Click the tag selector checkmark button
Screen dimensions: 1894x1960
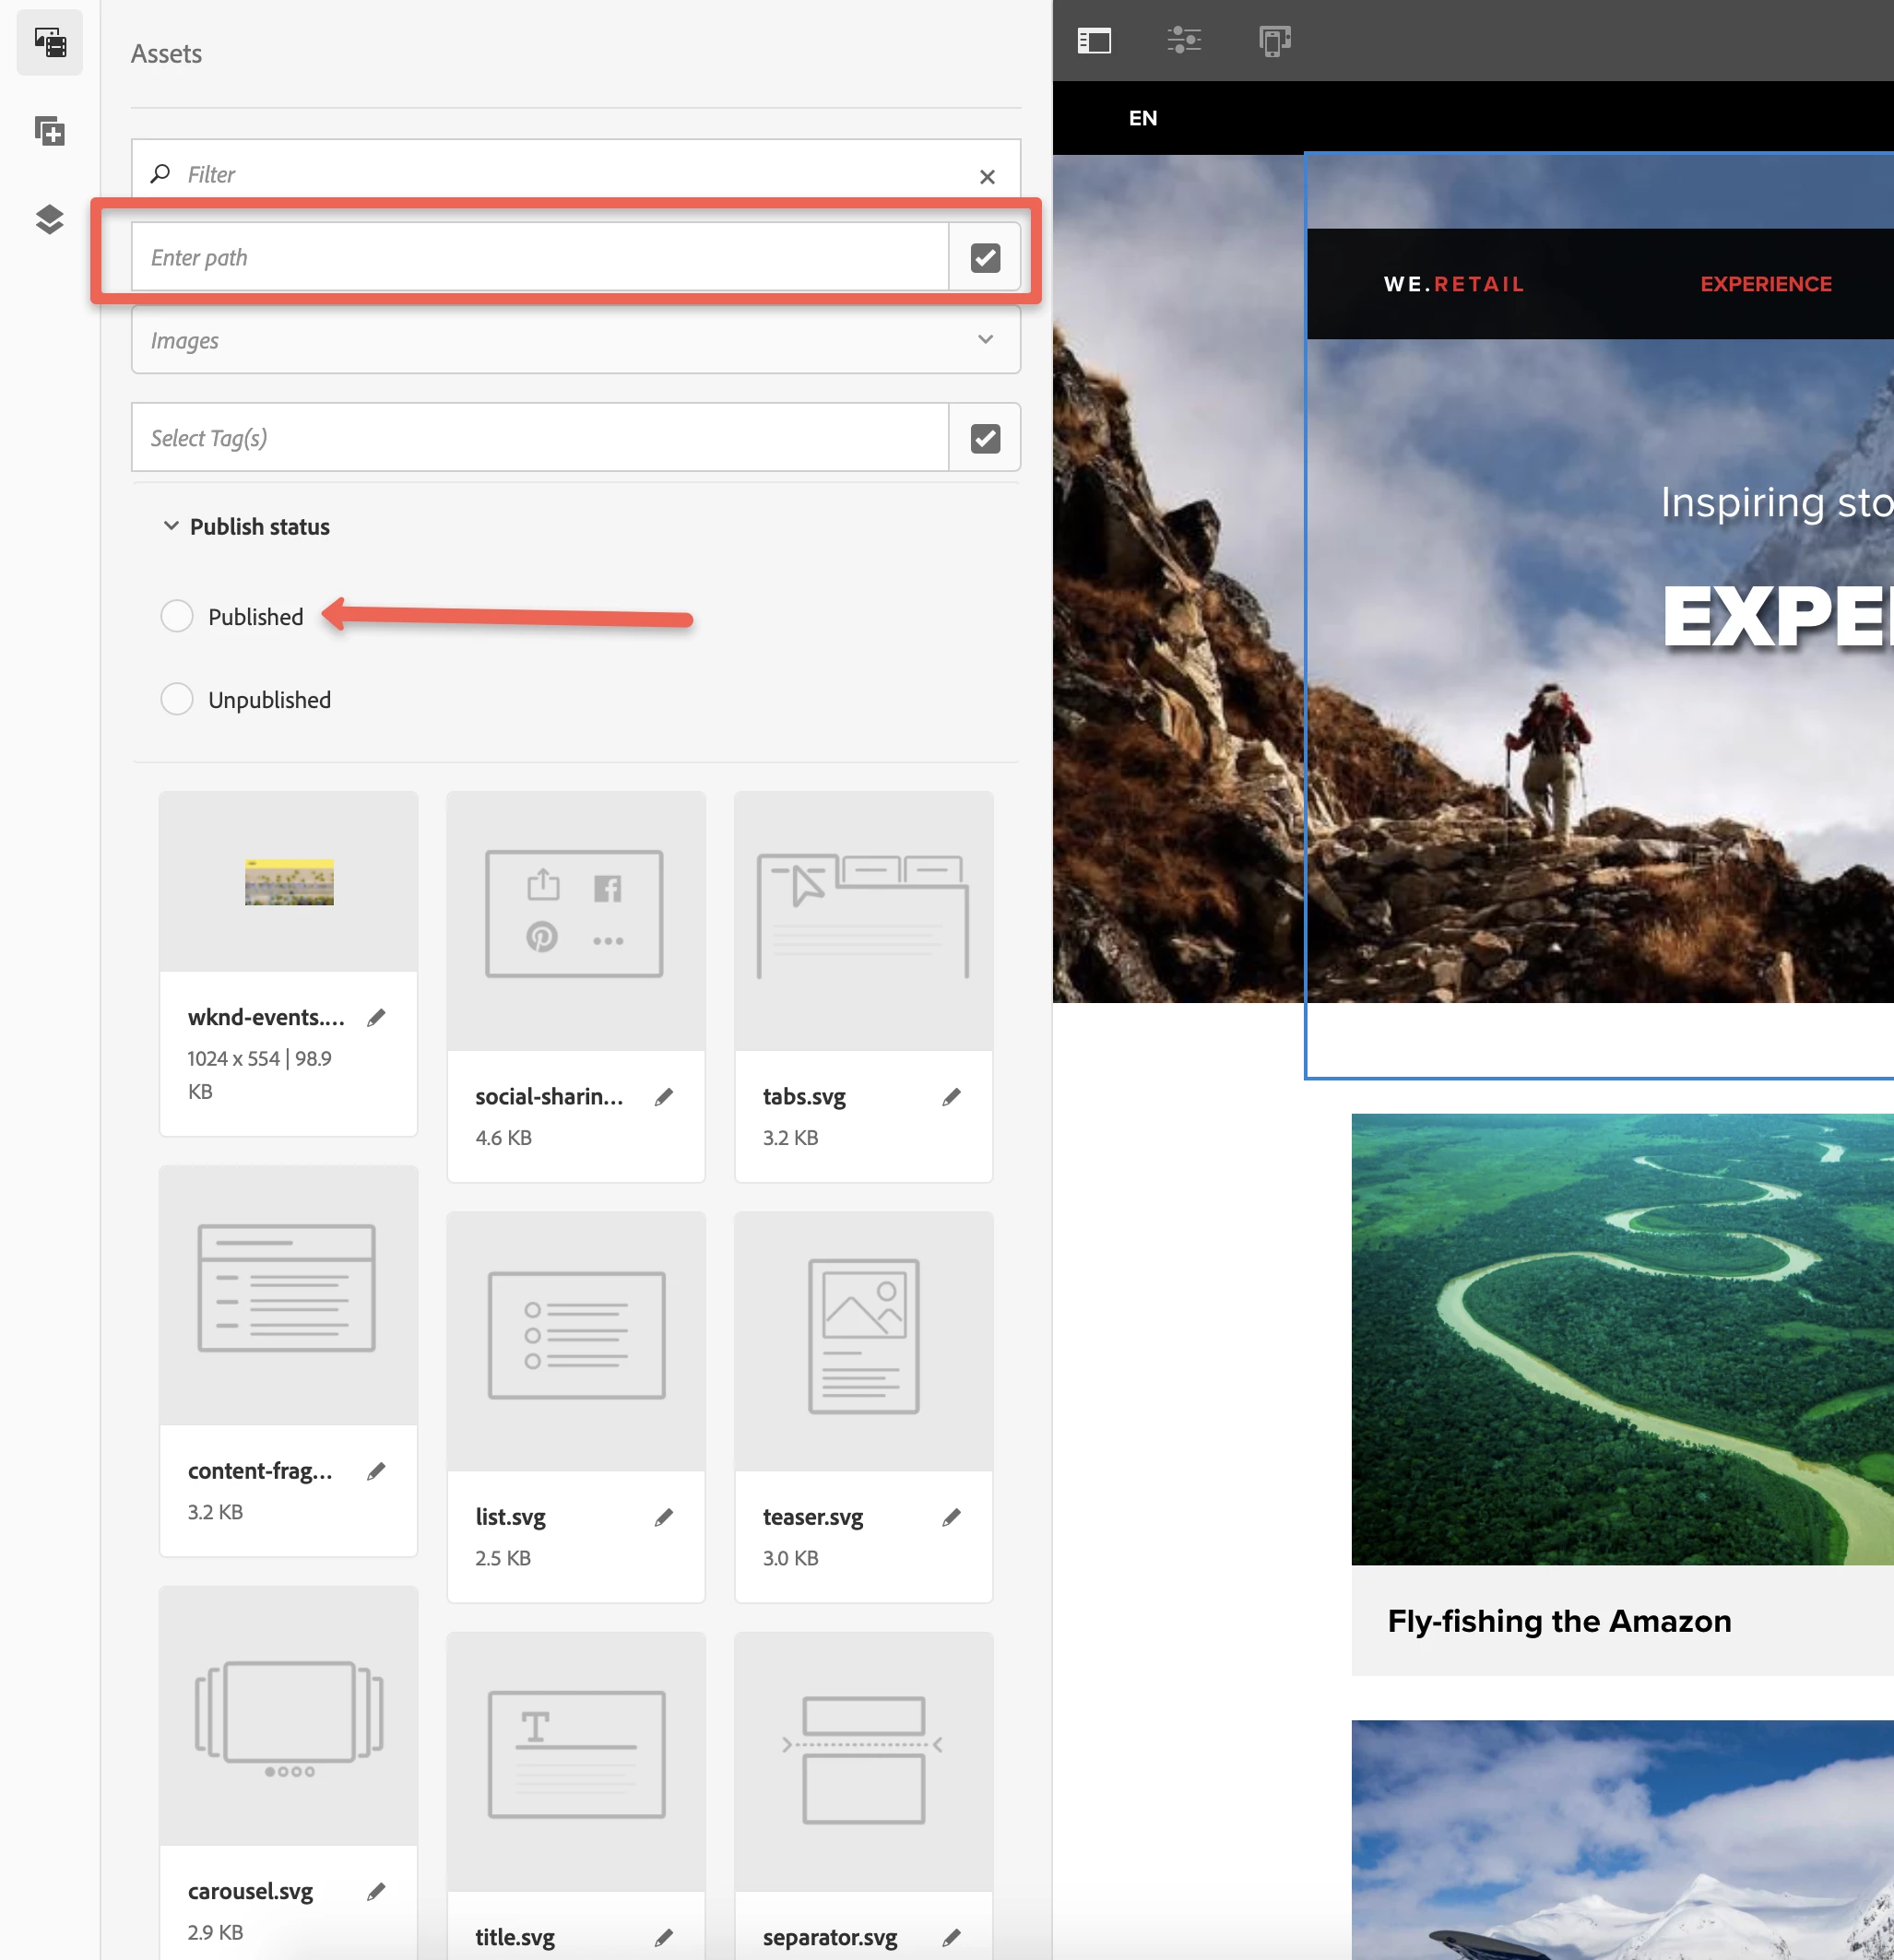coord(985,438)
